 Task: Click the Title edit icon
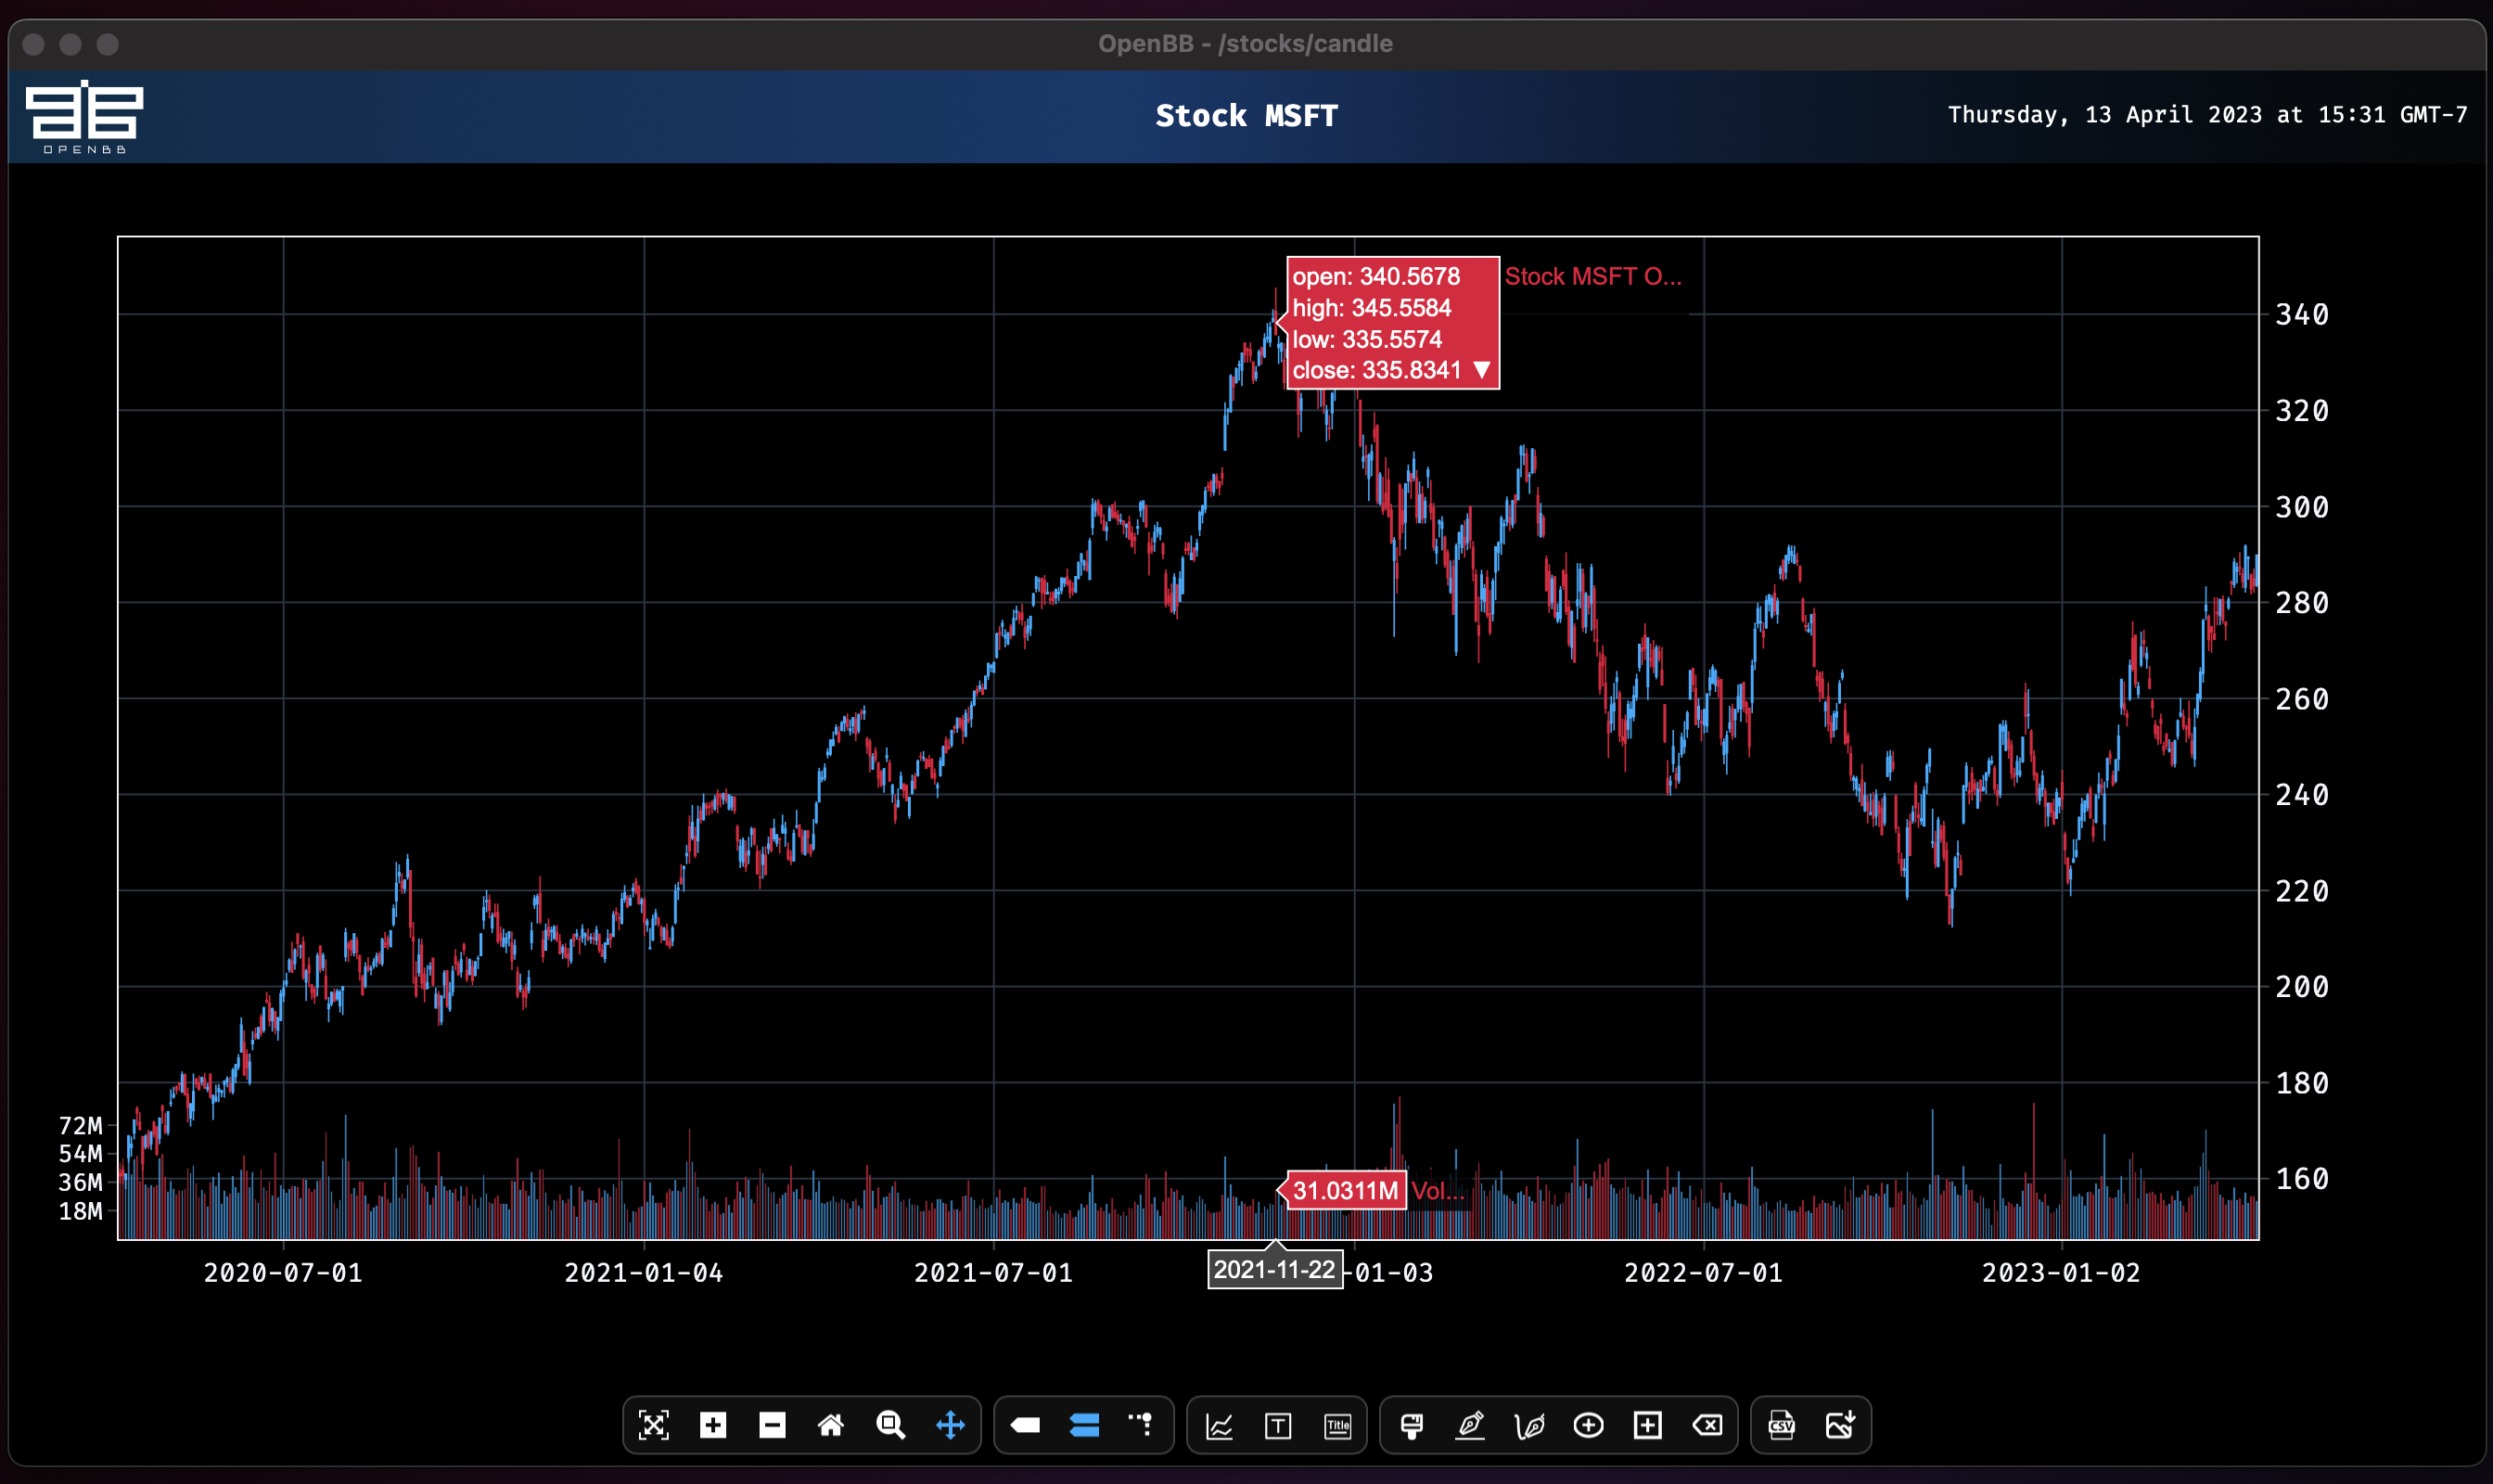pyautogui.click(x=1337, y=1426)
